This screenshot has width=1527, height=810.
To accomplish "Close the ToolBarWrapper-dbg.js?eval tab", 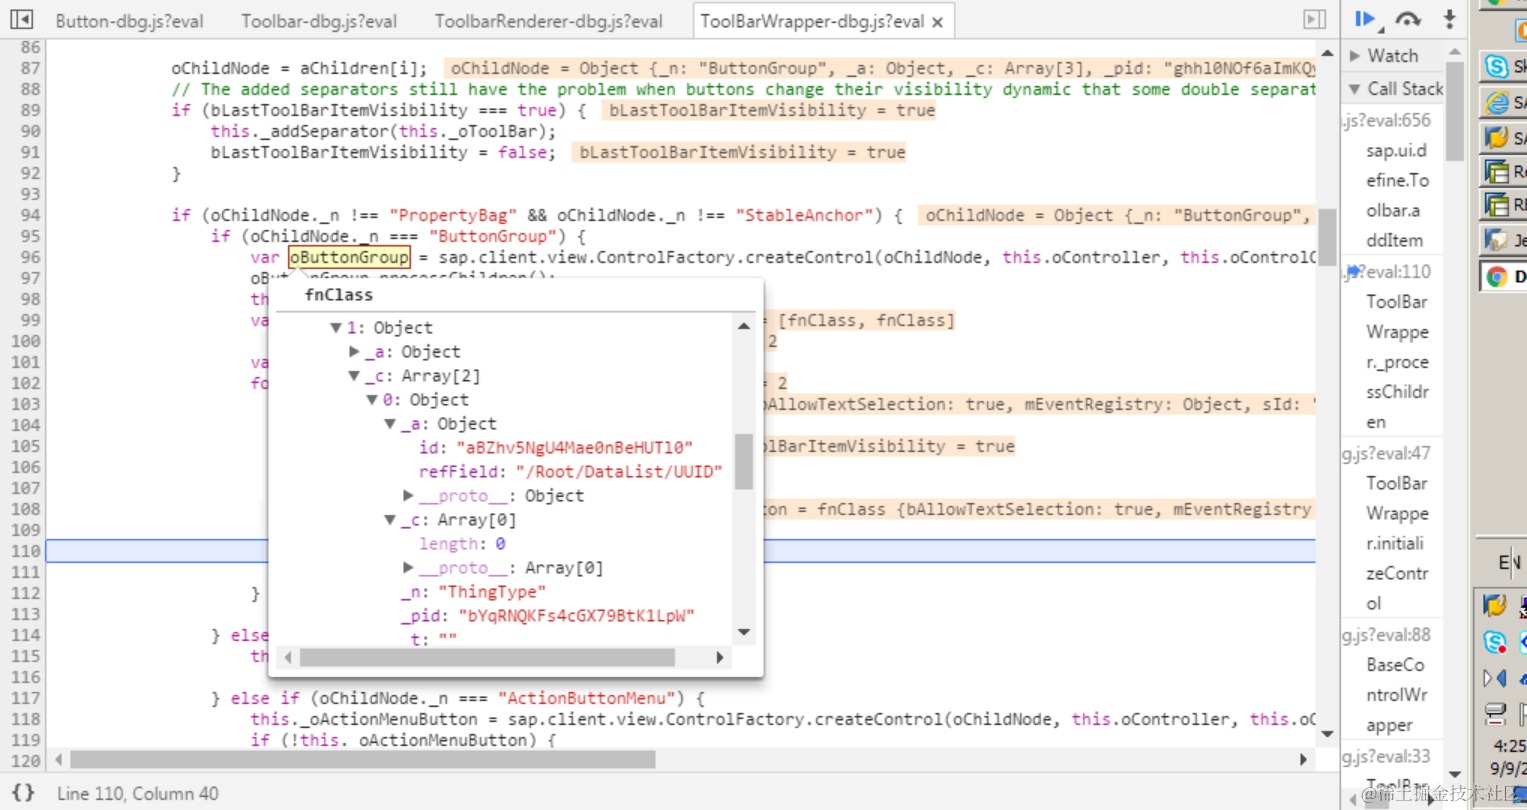I will point(937,21).
